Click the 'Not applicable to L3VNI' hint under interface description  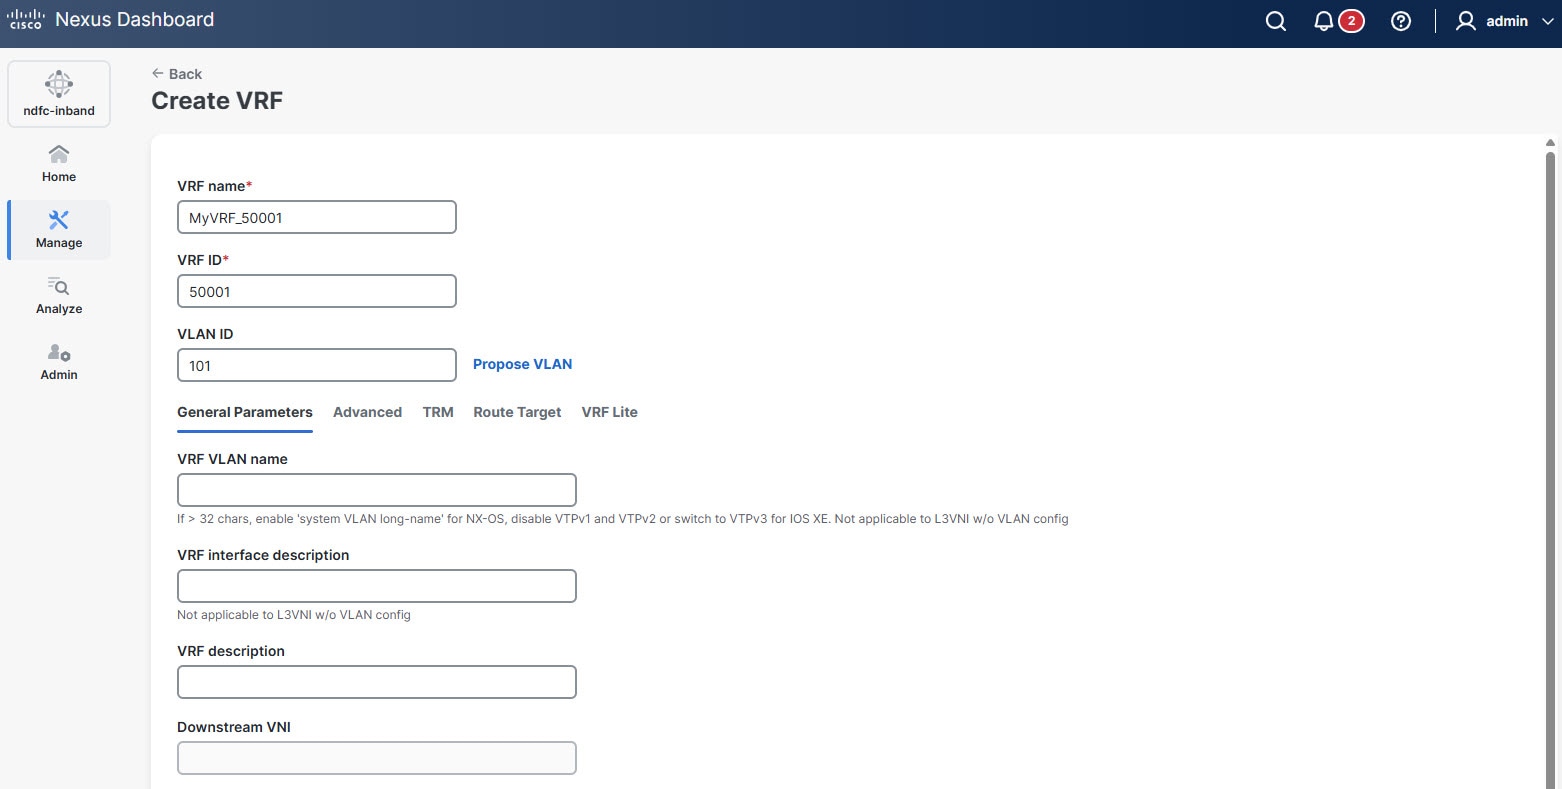[x=294, y=615]
